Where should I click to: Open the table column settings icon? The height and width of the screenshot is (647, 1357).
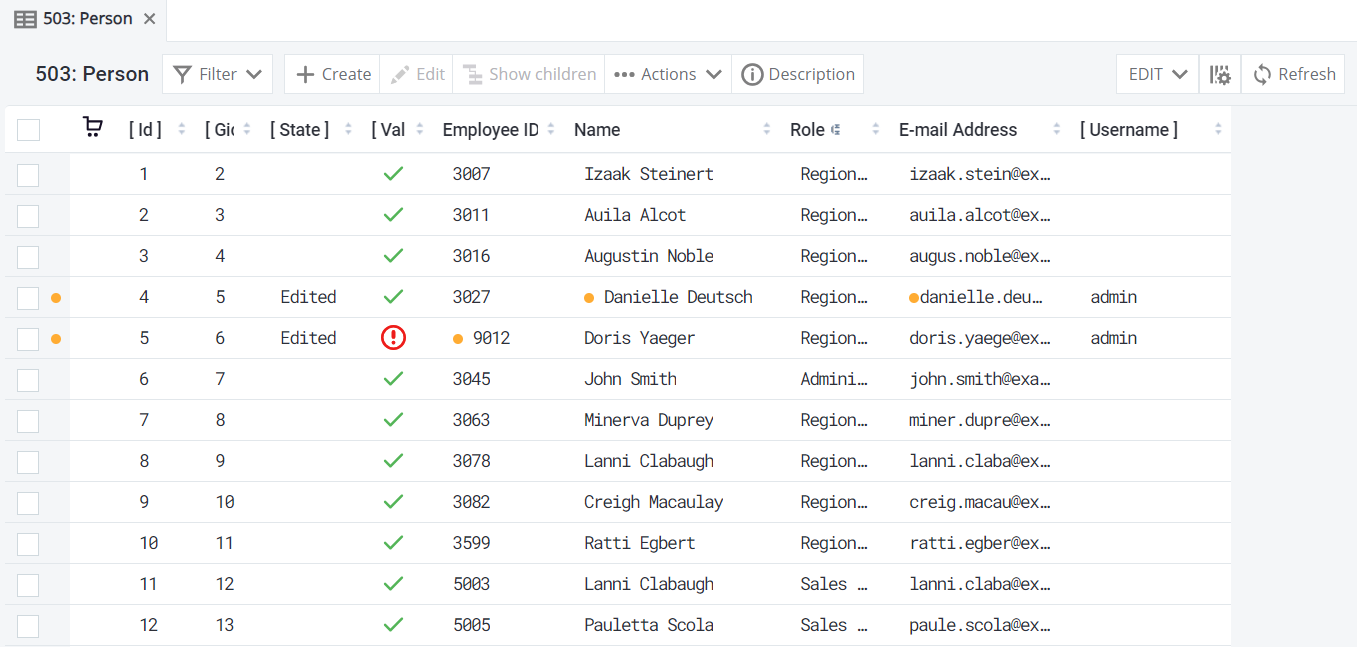point(1220,74)
